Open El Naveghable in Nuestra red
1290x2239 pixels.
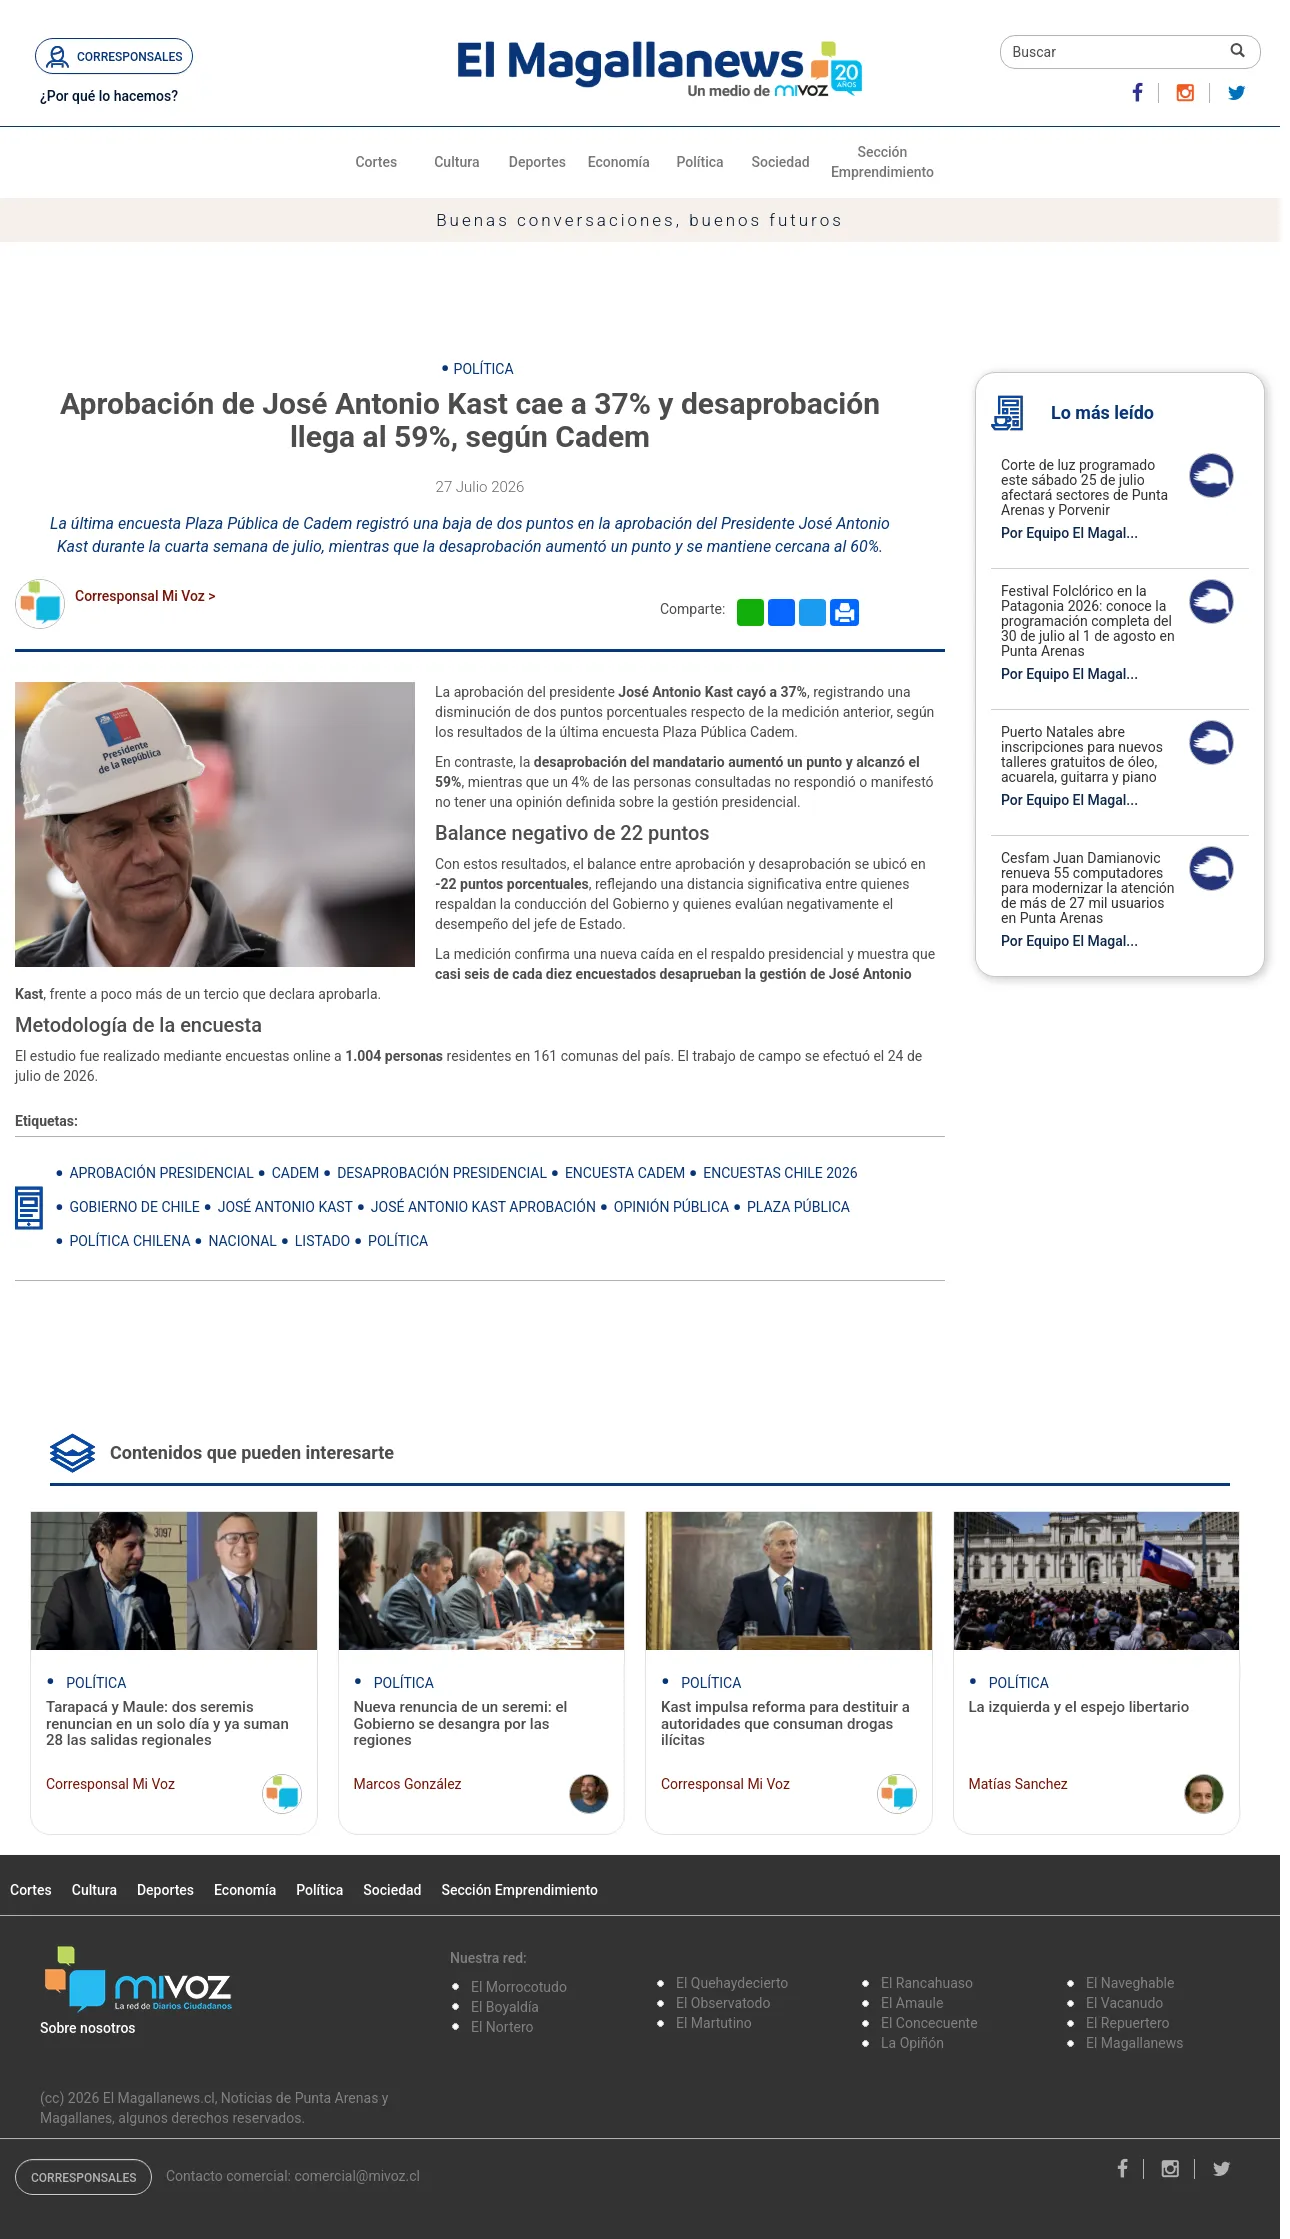pos(1130,1983)
